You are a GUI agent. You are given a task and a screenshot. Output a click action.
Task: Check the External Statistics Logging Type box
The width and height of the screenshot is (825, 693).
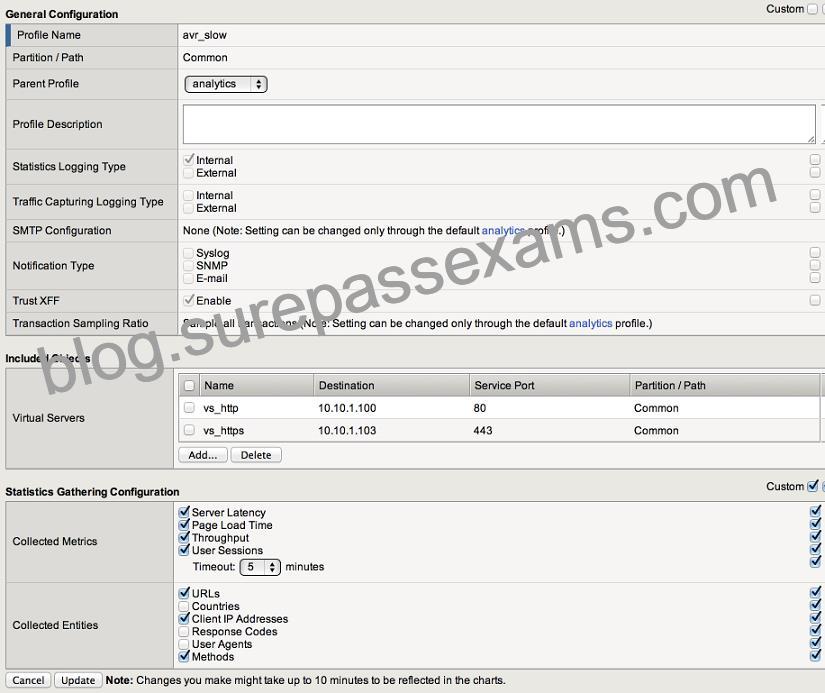coord(188,173)
